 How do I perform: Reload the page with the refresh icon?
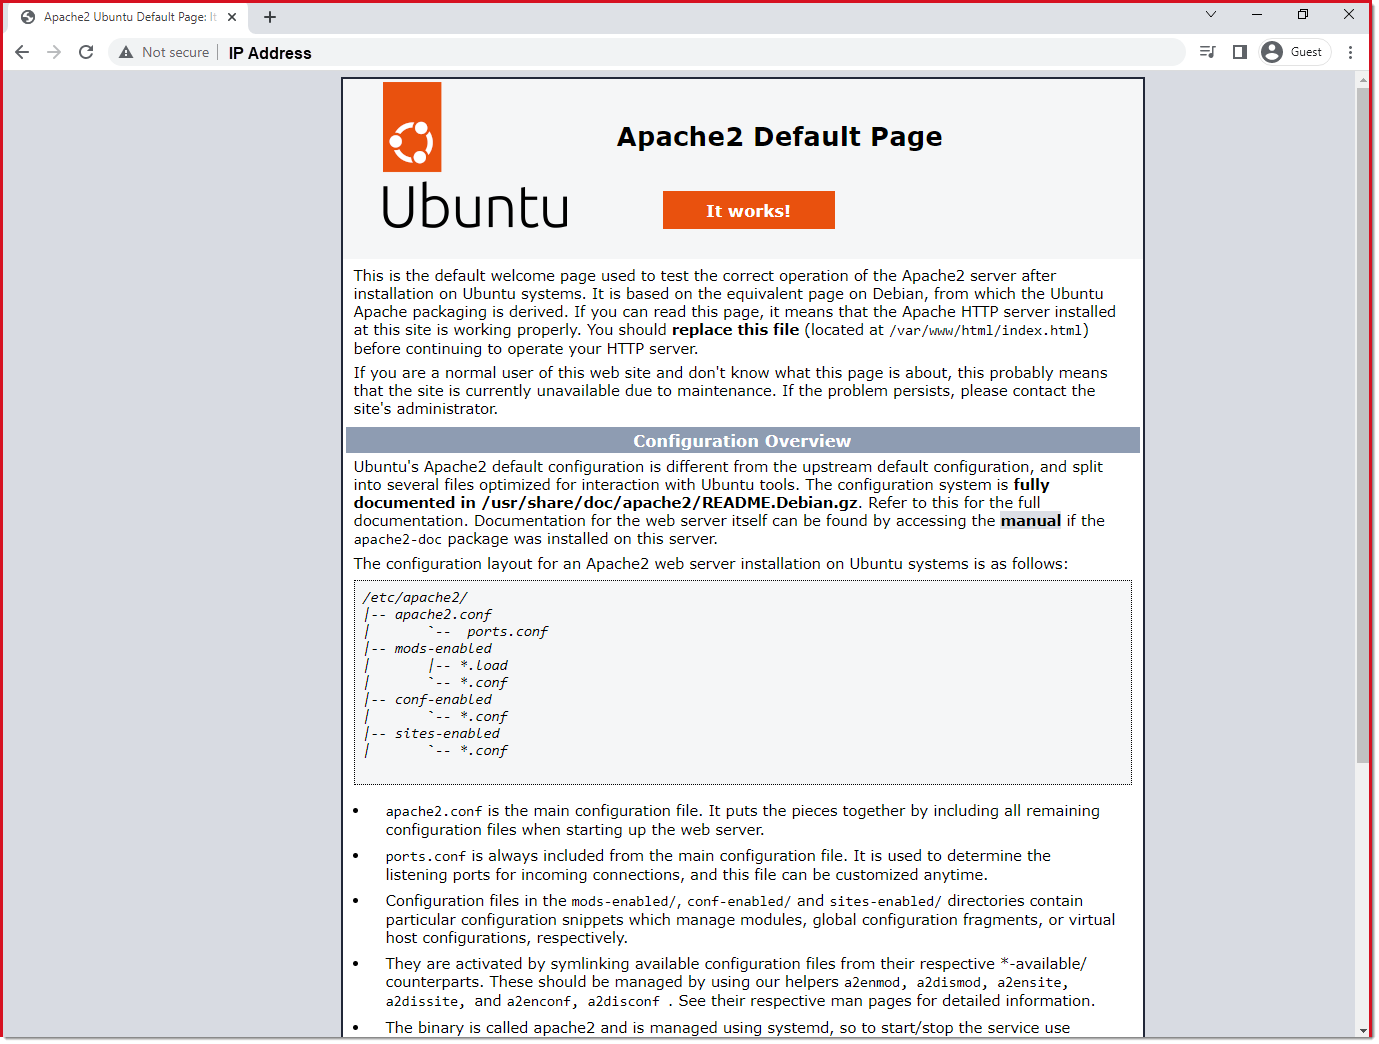(x=86, y=52)
